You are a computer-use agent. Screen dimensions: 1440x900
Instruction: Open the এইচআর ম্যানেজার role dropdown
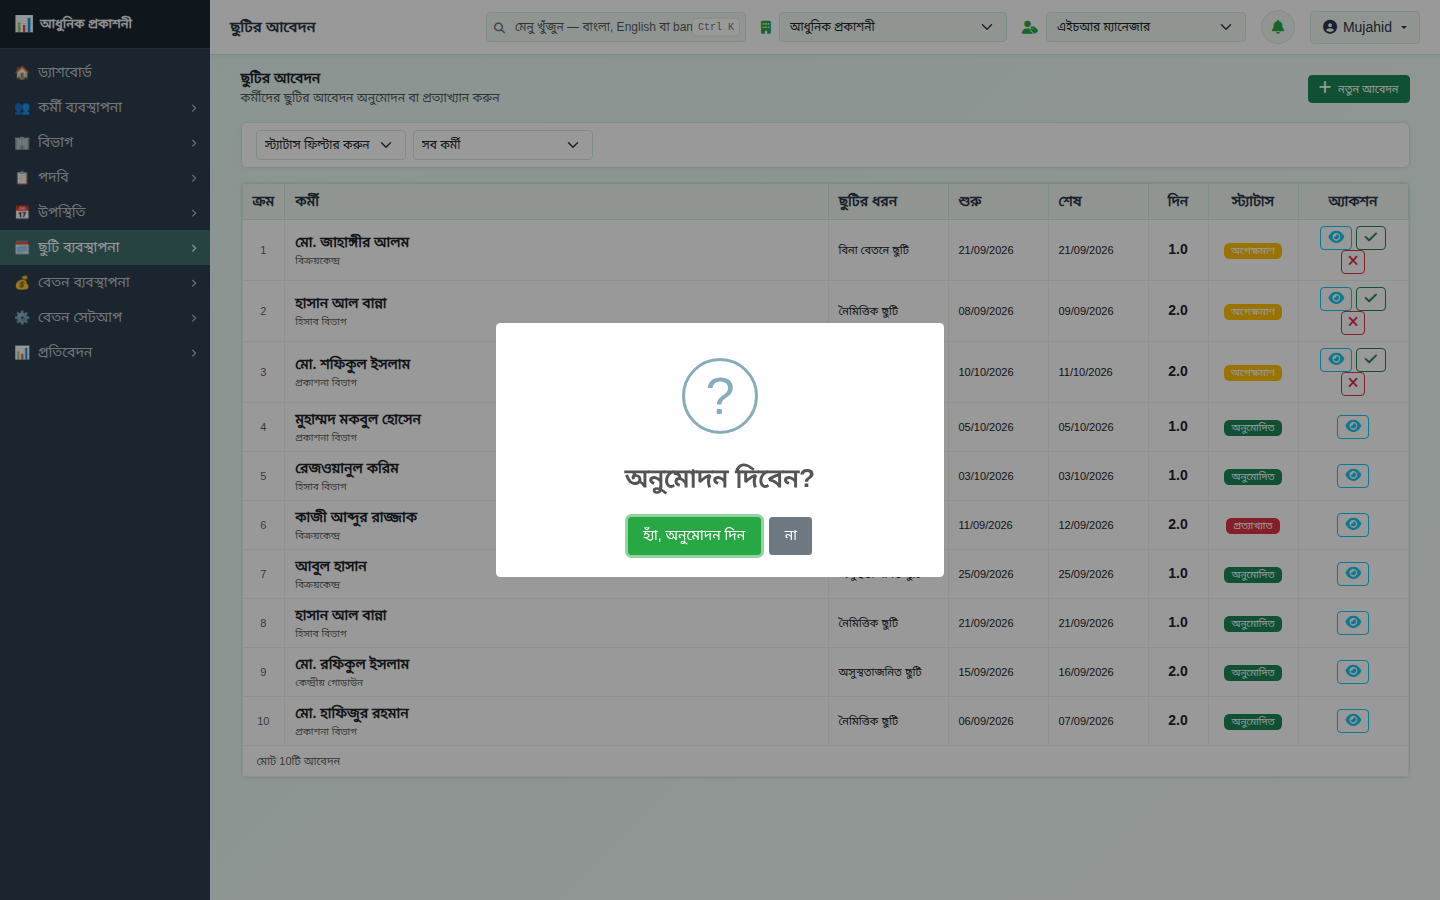pos(1146,27)
